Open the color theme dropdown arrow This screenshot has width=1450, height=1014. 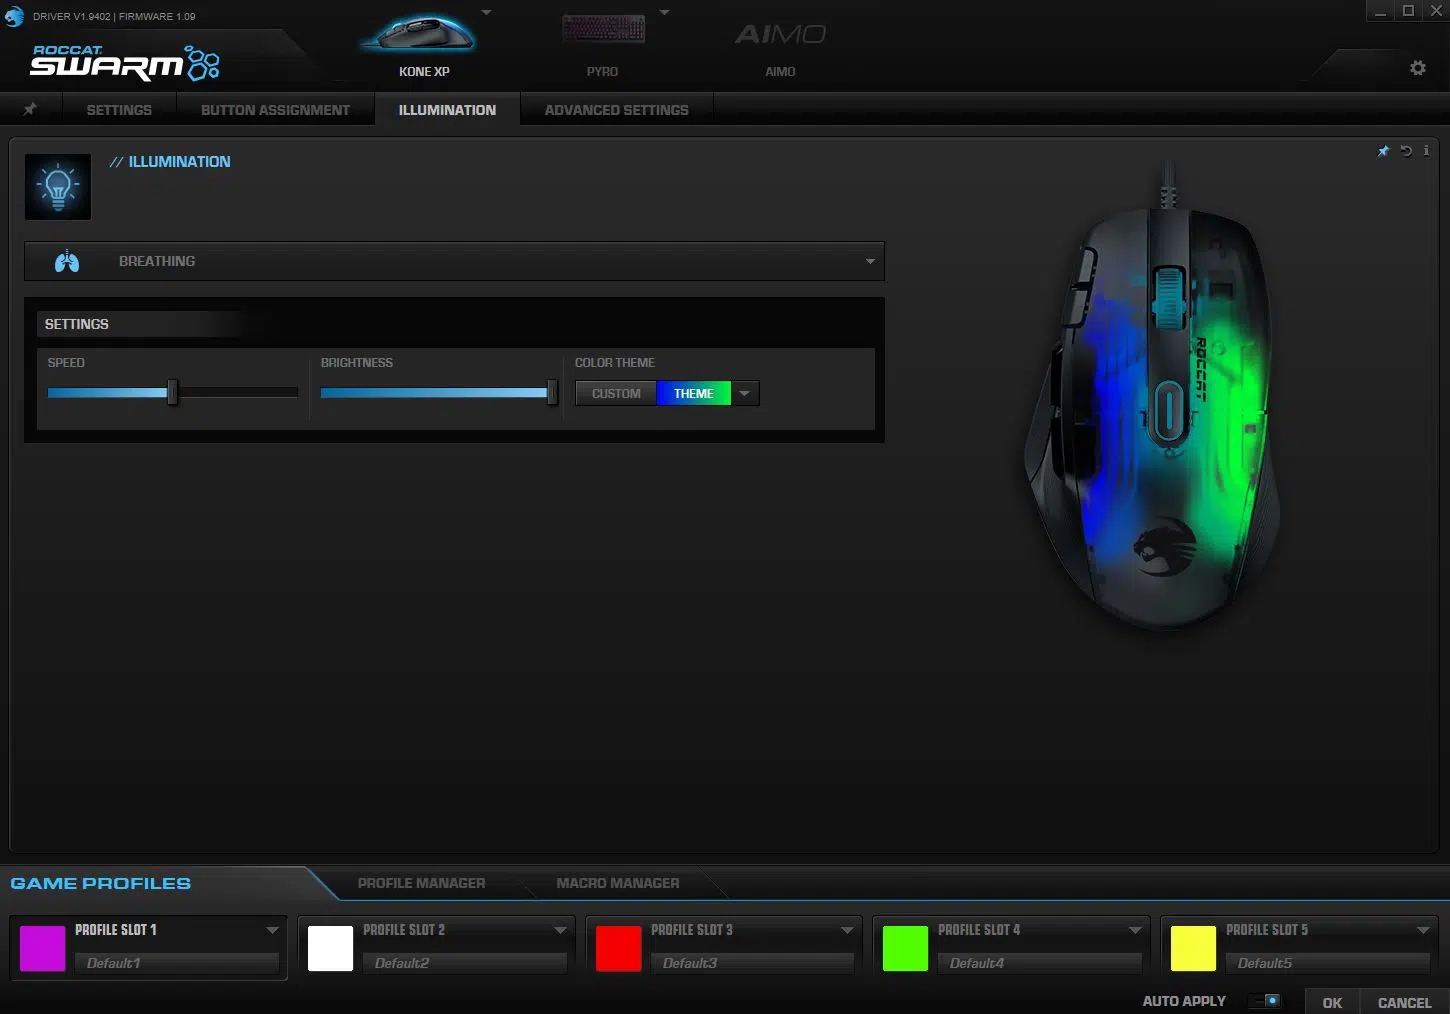(x=745, y=393)
